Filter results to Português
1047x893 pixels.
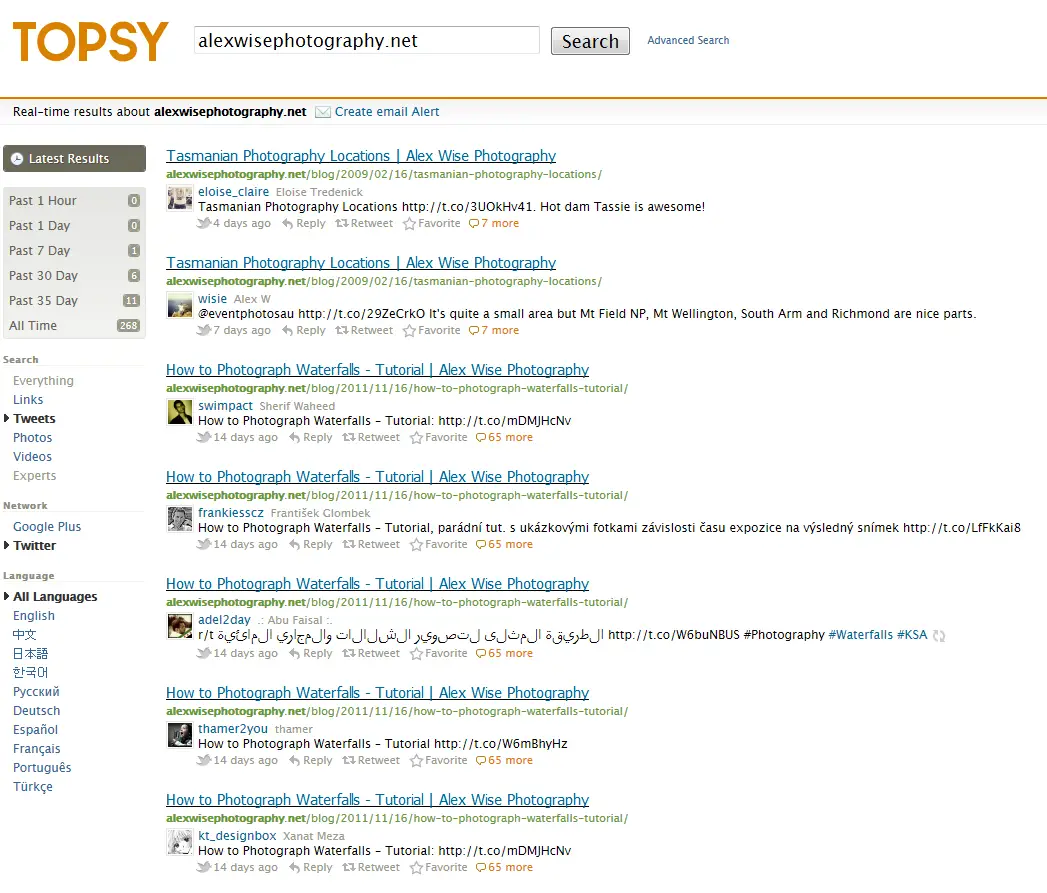pyautogui.click(x=42, y=768)
